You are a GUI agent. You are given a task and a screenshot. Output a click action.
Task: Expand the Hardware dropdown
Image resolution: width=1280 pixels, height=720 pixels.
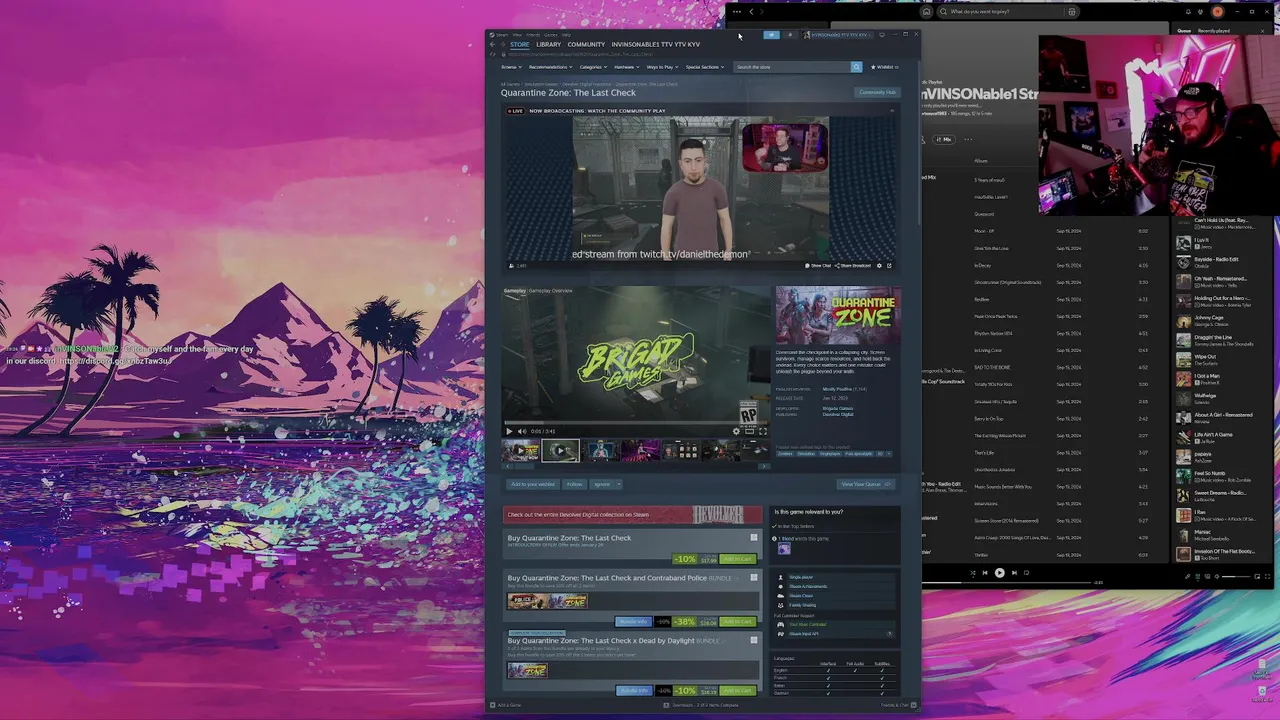pyautogui.click(x=627, y=67)
